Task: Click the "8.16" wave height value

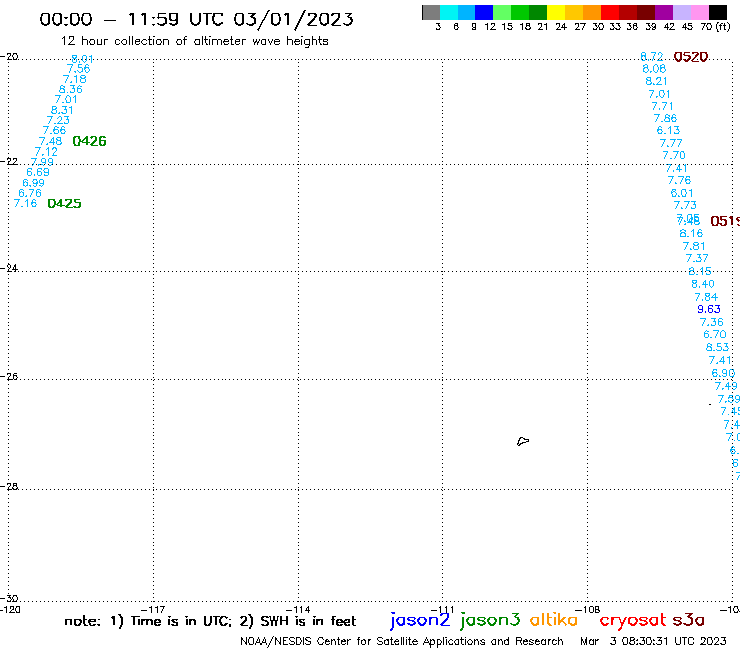Action: point(691,233)
